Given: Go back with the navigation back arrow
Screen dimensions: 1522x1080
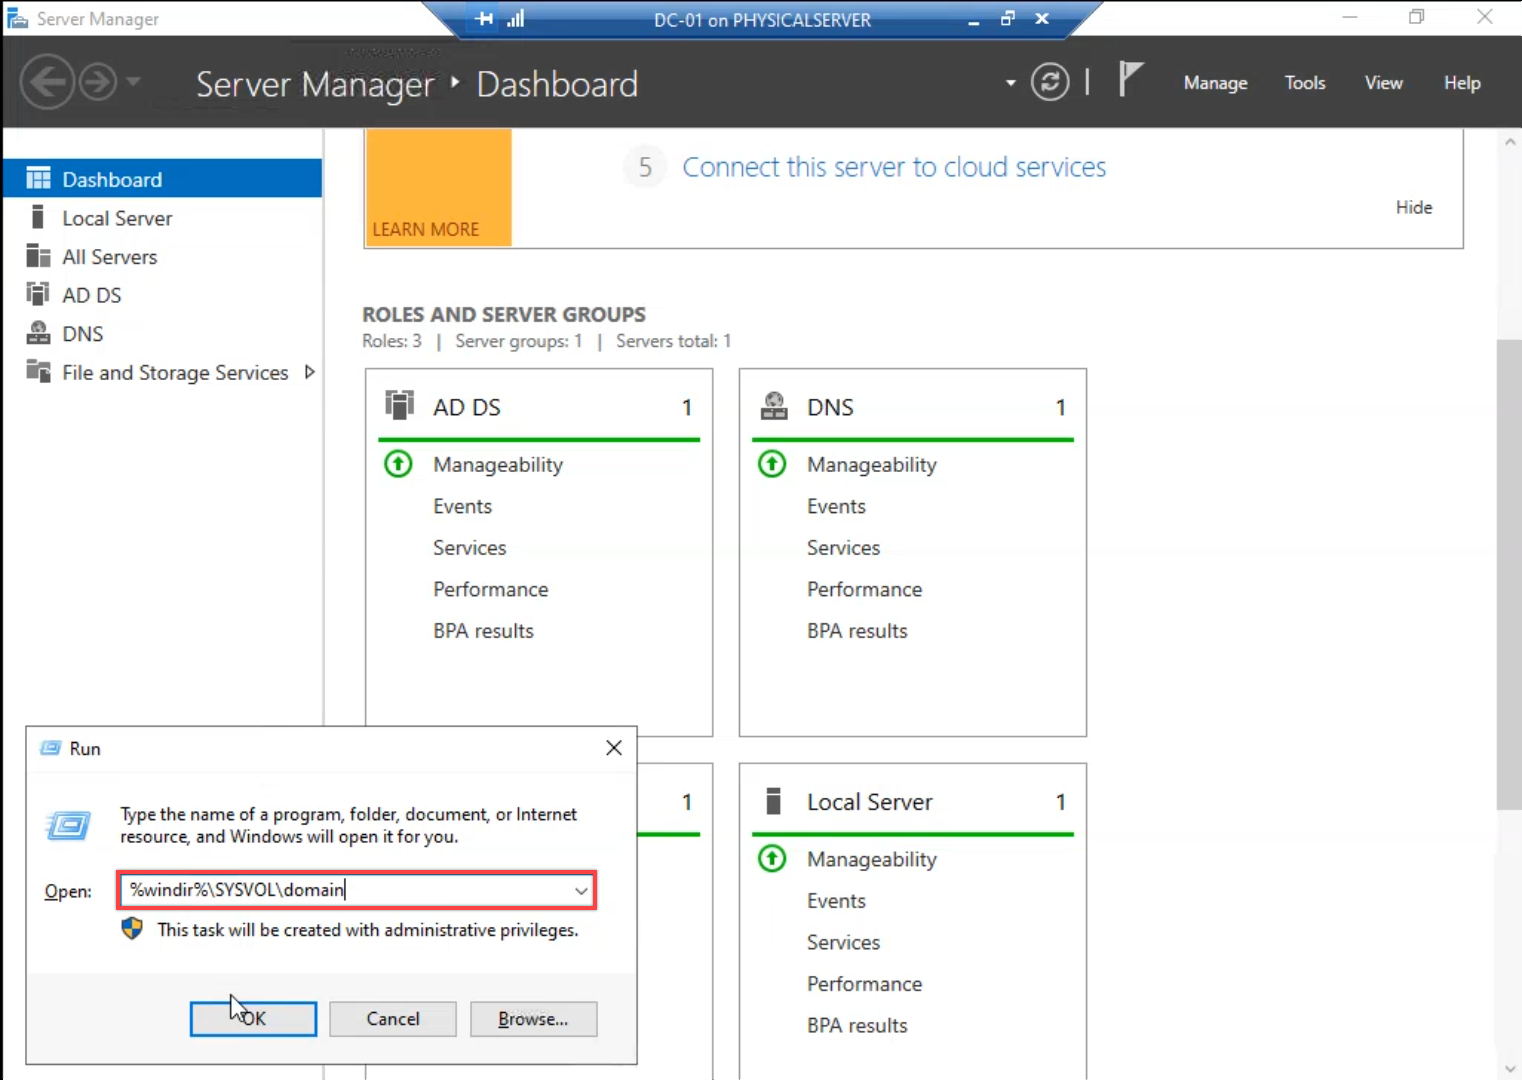Looking at the screenshot, I should coord(47,82).
